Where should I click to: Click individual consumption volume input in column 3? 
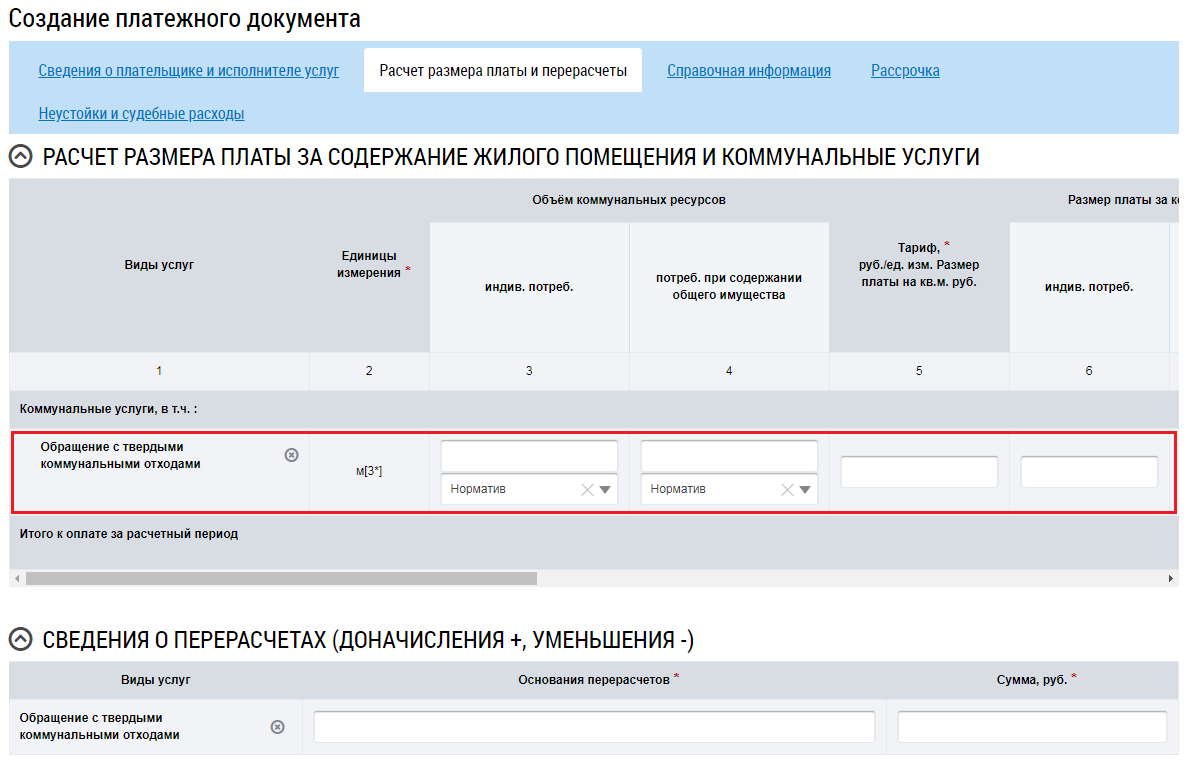pyautogui.click(x=529, y=456)
